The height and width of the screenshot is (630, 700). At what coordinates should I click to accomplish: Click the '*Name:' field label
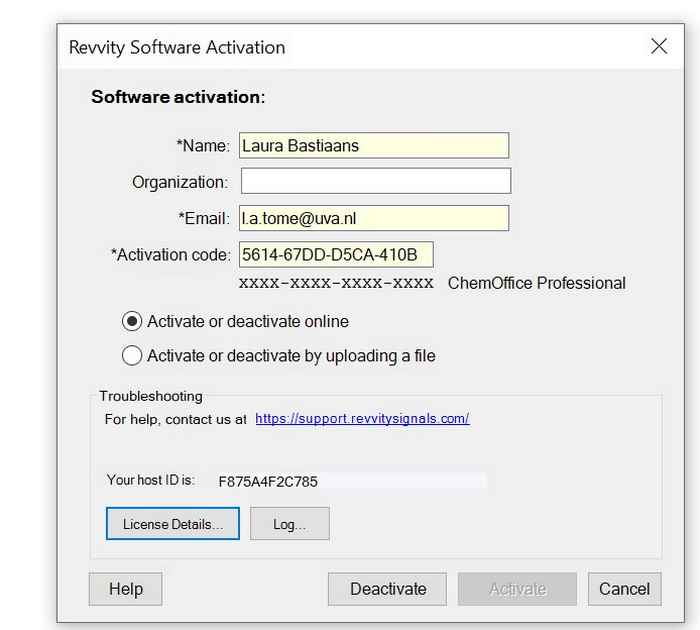tap(203, 146)
